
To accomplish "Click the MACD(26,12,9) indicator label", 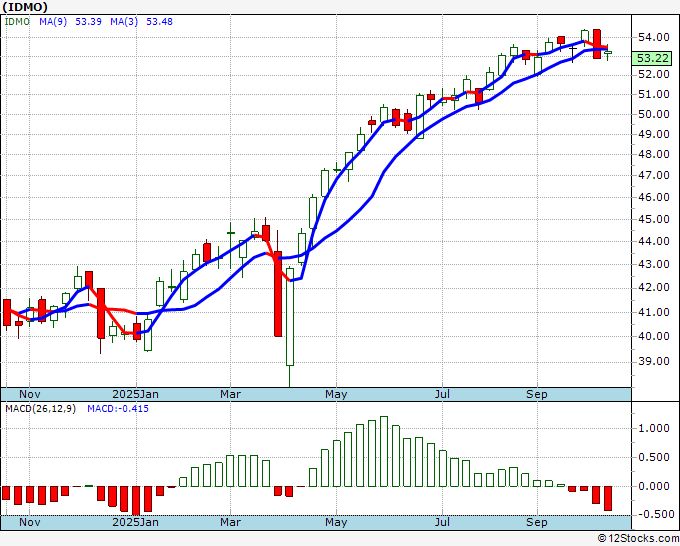I will point(40,409).
